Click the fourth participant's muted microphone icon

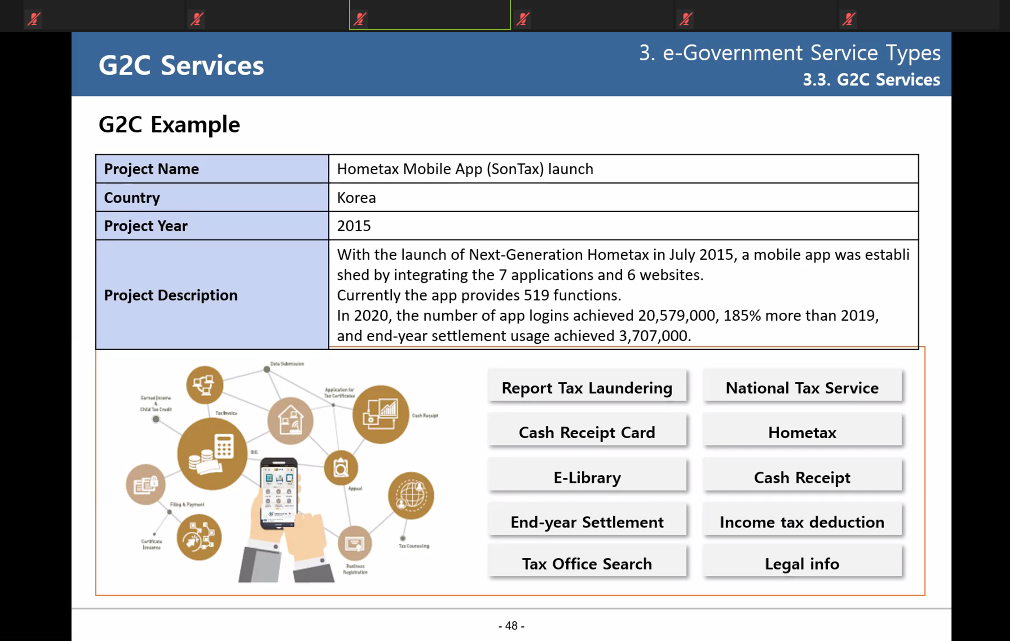coord(523,19)
